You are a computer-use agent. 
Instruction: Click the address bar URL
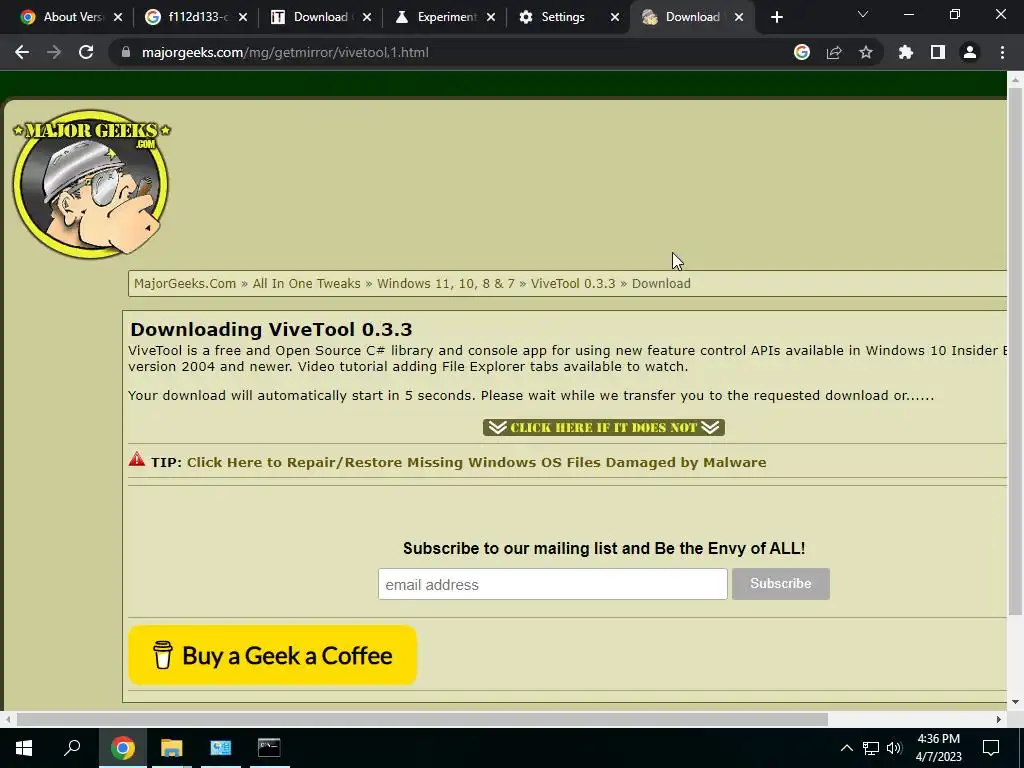click(x=285, y=52)
